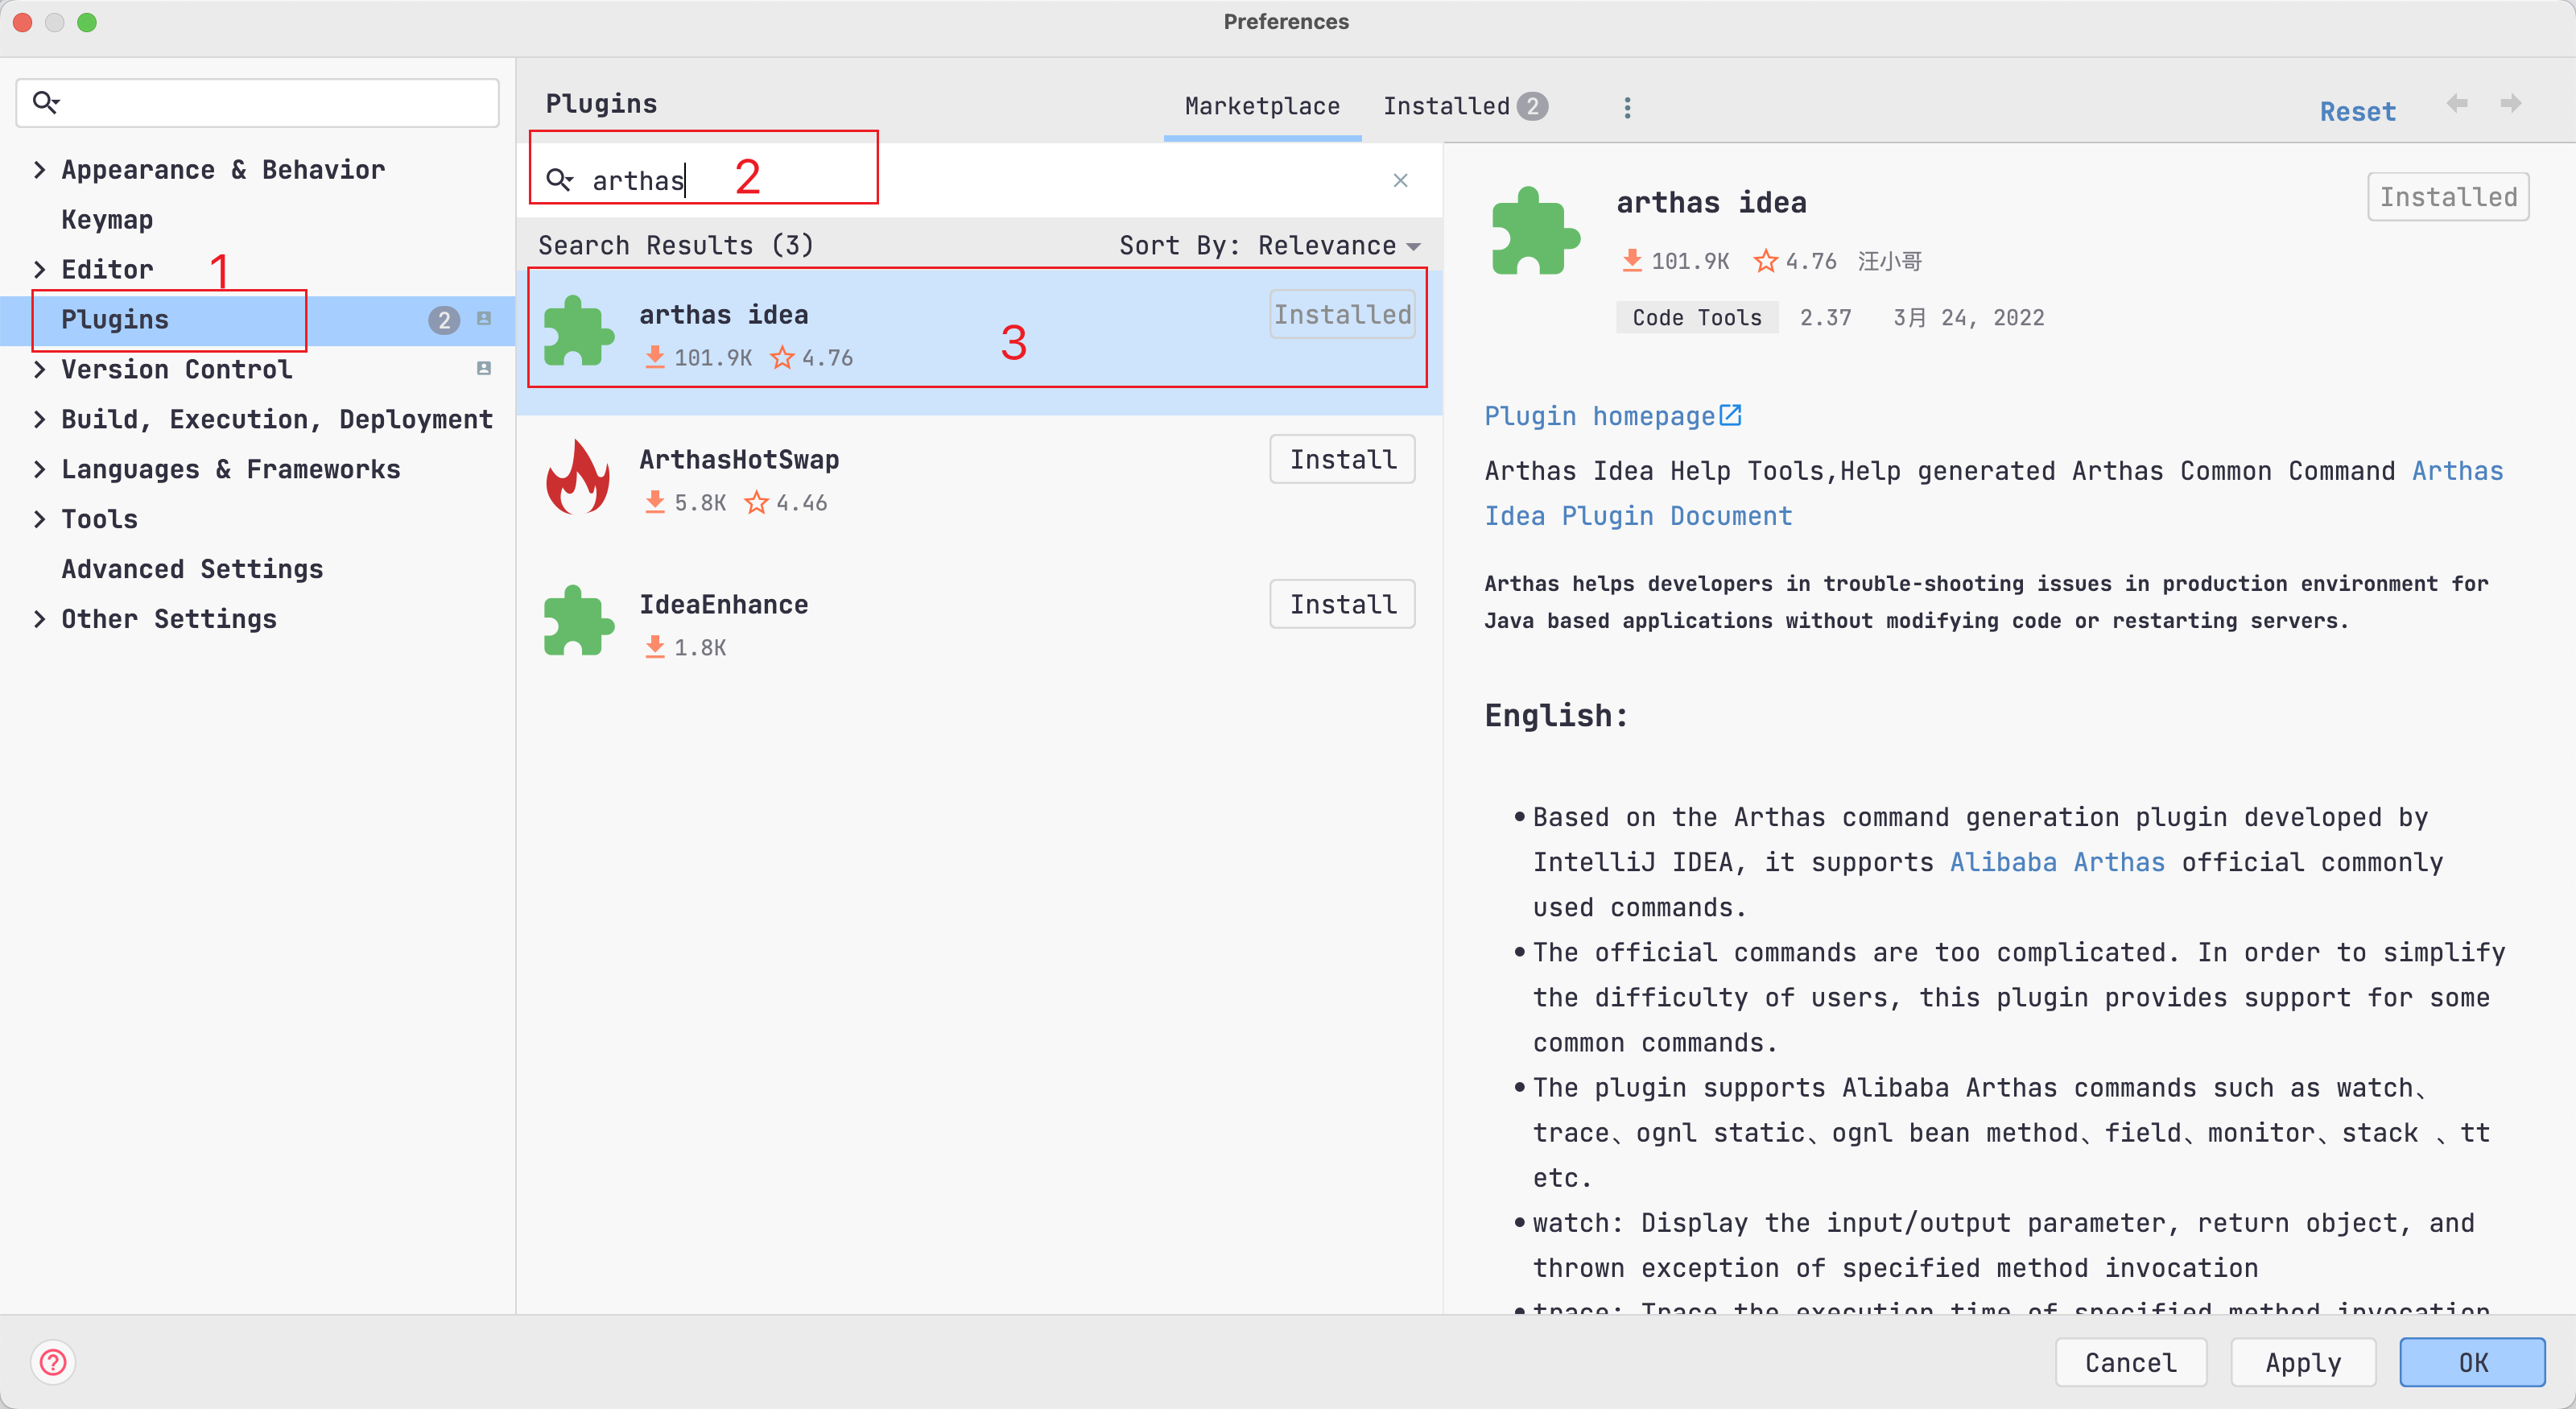Screen dimensions: 2576x1409
Task: Clear the arthas plugin search text
Action: click(x=1400, y=180)
